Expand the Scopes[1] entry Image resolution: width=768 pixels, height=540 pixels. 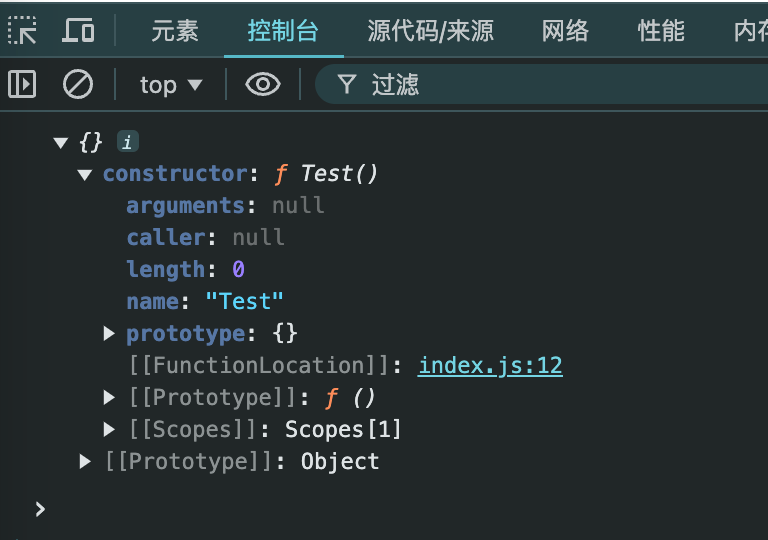tap(110, 429)
